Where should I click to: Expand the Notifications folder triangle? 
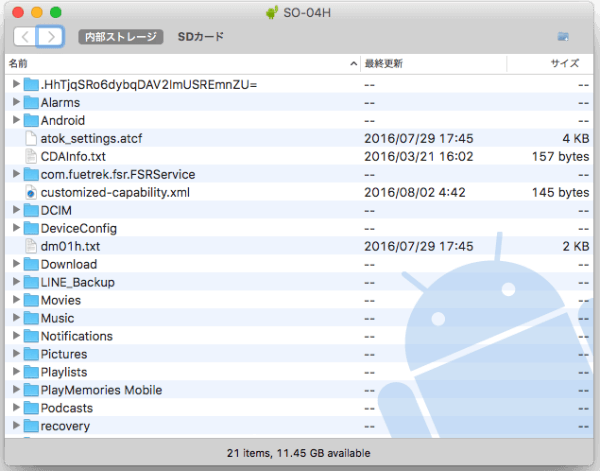(x=16, y=336)
